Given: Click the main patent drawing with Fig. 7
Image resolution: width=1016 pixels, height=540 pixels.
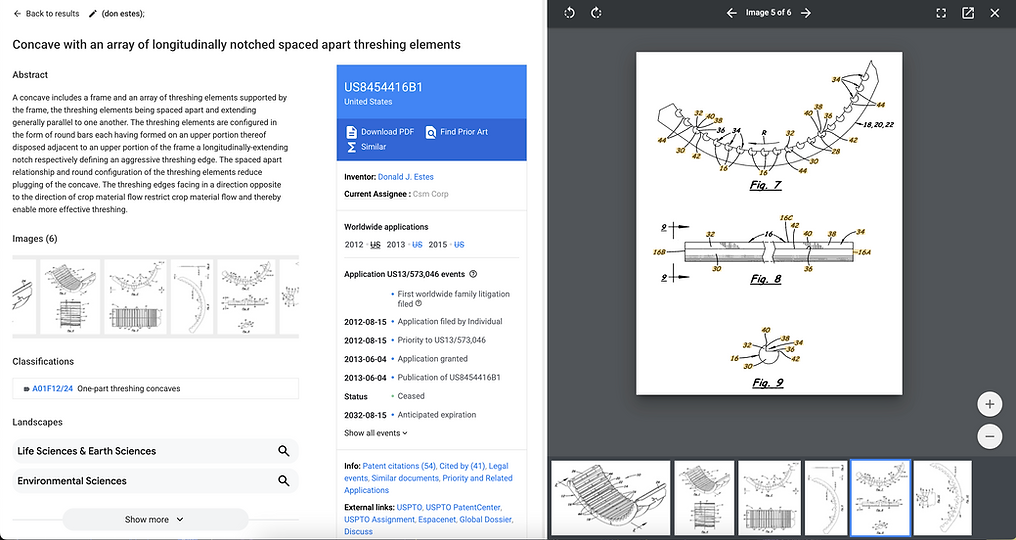Looking at the screenshot, I should tap(769, 223).
